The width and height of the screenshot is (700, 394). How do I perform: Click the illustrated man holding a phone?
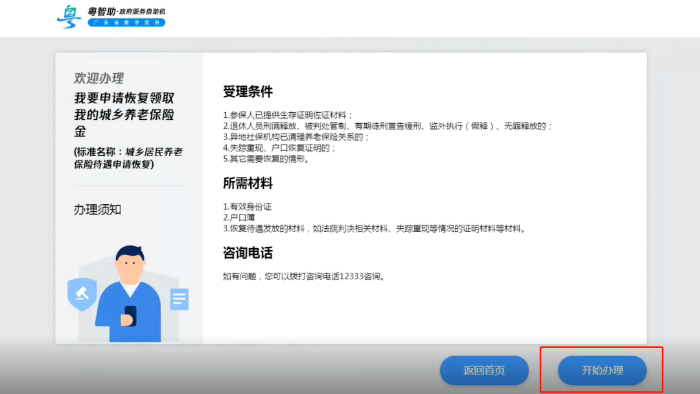click(129, 294)
